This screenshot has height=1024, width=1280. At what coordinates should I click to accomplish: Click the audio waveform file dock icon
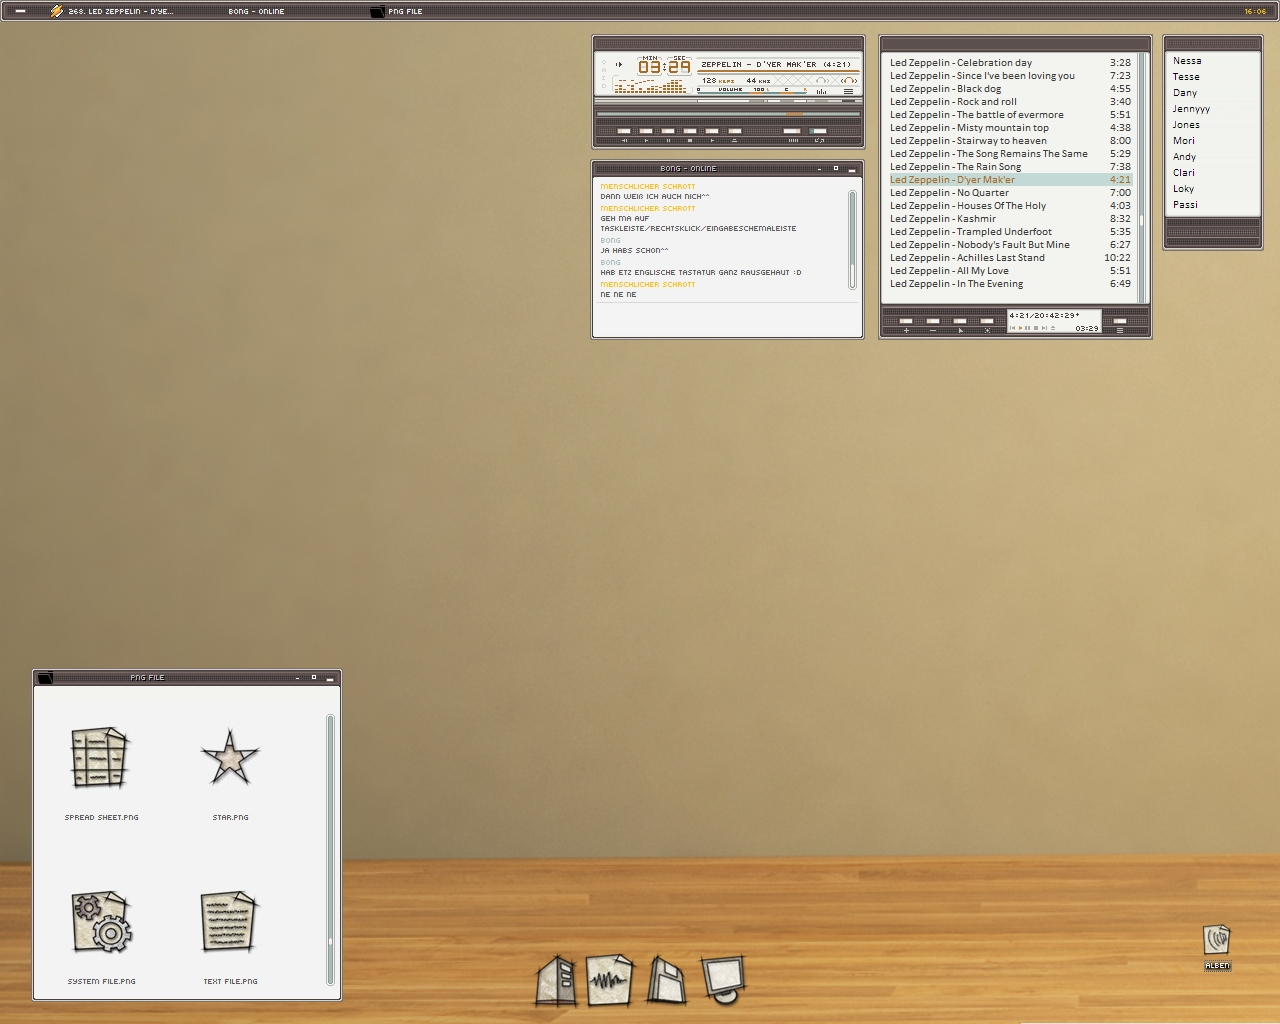point(610,980)
